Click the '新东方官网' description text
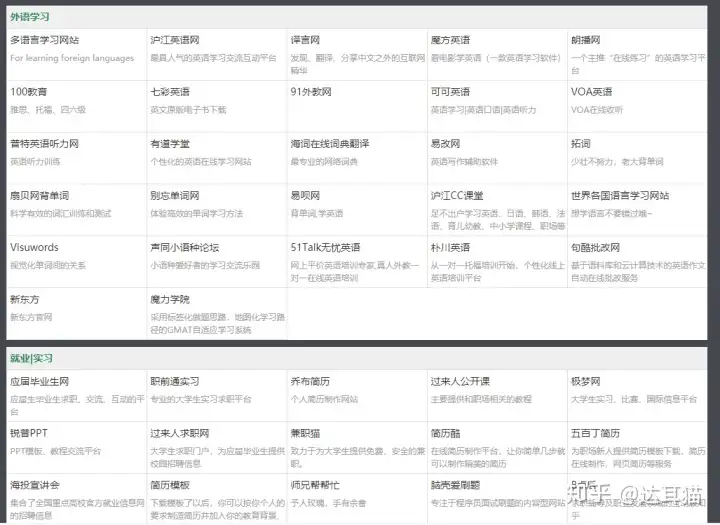Viewport: 720px width, 525px height. point(31,317)
